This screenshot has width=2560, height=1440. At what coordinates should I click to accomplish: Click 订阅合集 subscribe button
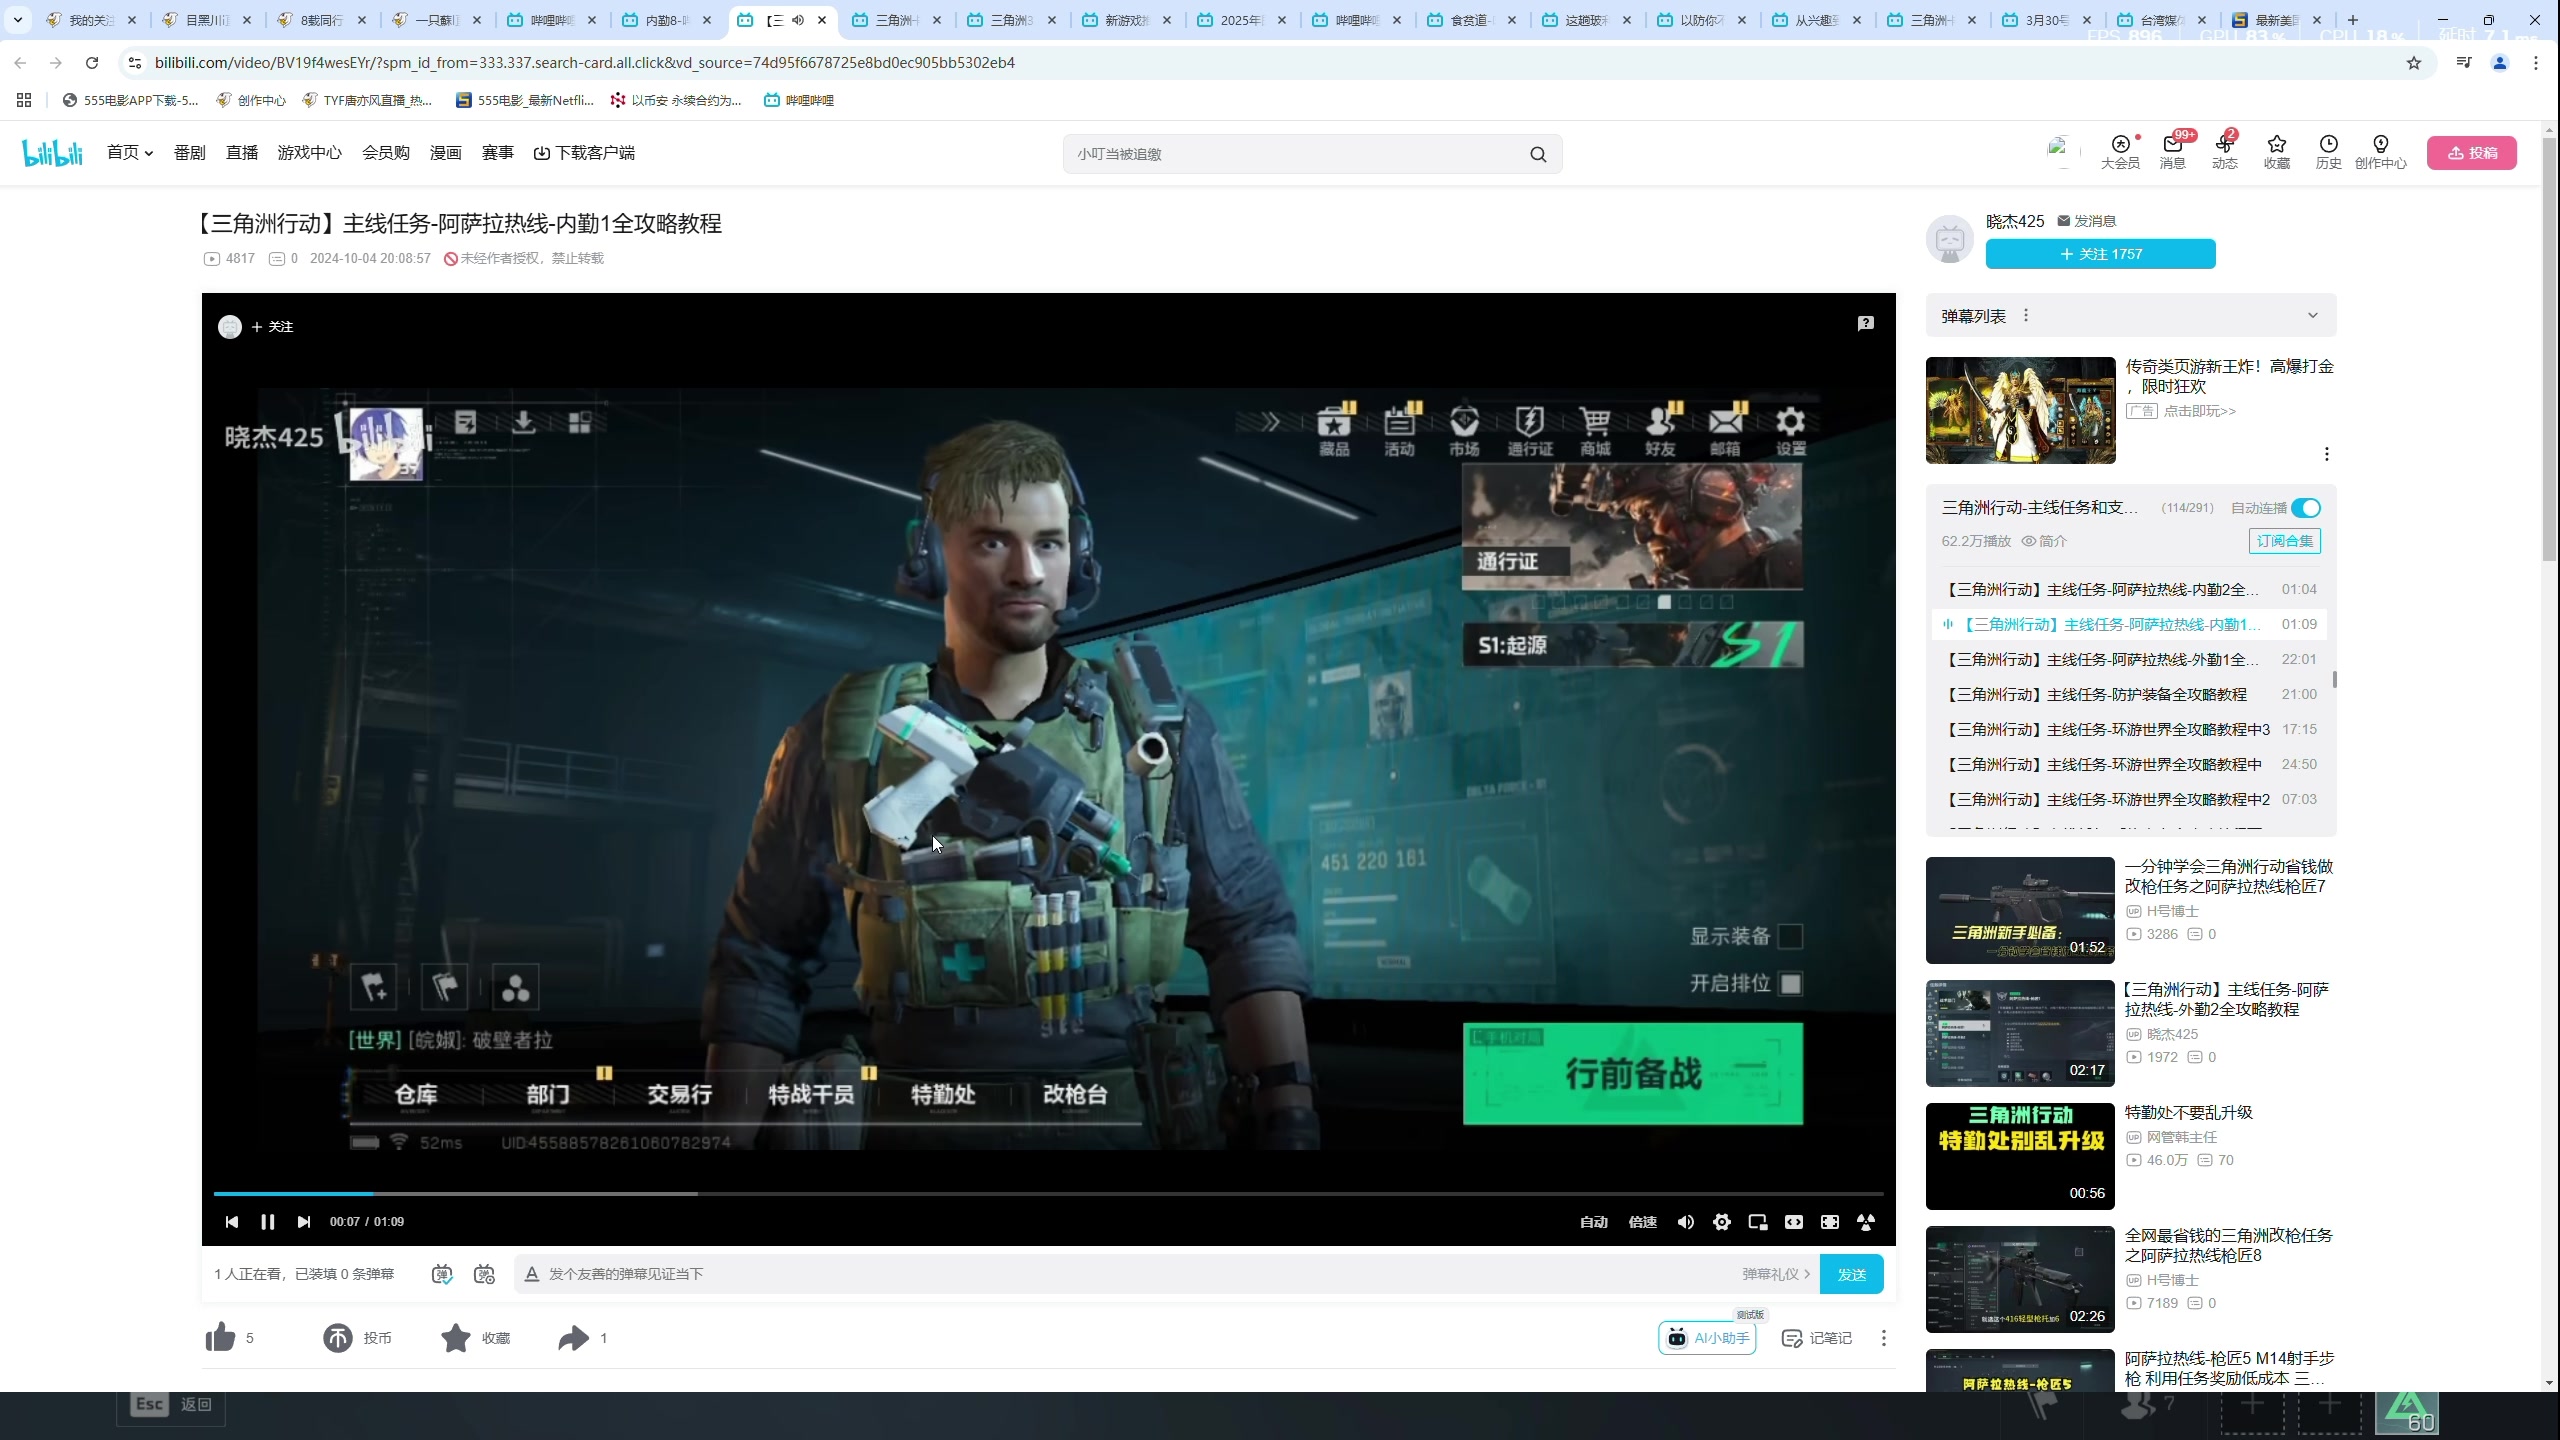pos(2284,541)
